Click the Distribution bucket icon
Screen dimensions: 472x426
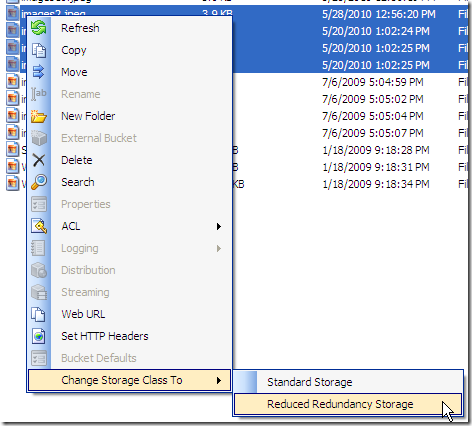click(39, 270)
